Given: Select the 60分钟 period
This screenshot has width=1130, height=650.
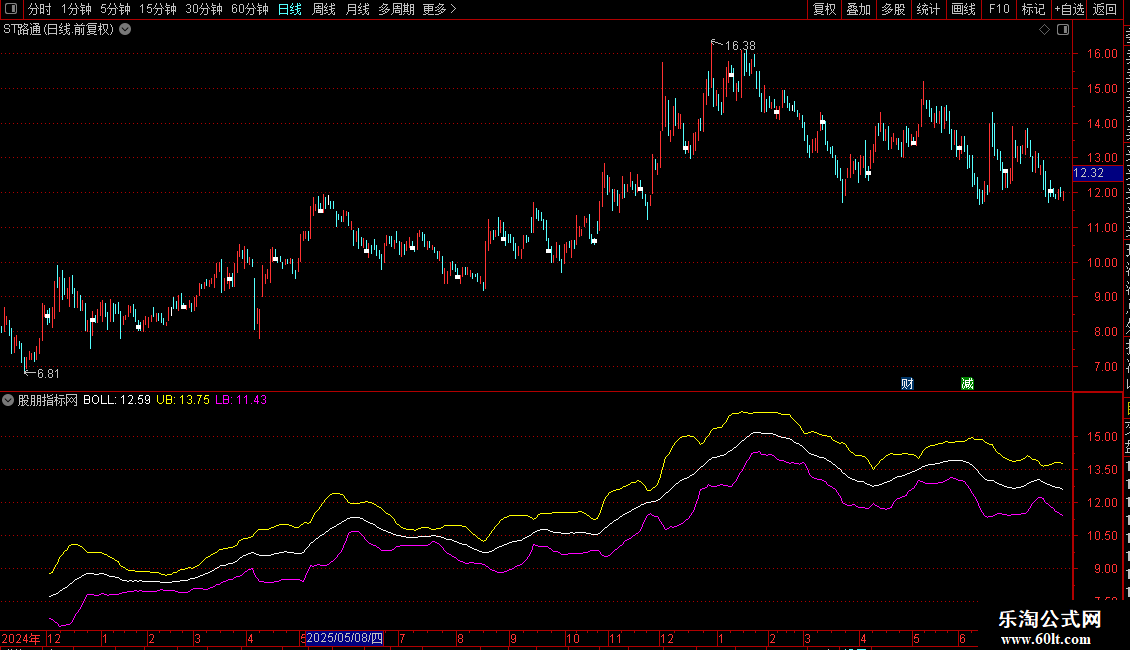Looking at the screenshot, I should [250, 9].
